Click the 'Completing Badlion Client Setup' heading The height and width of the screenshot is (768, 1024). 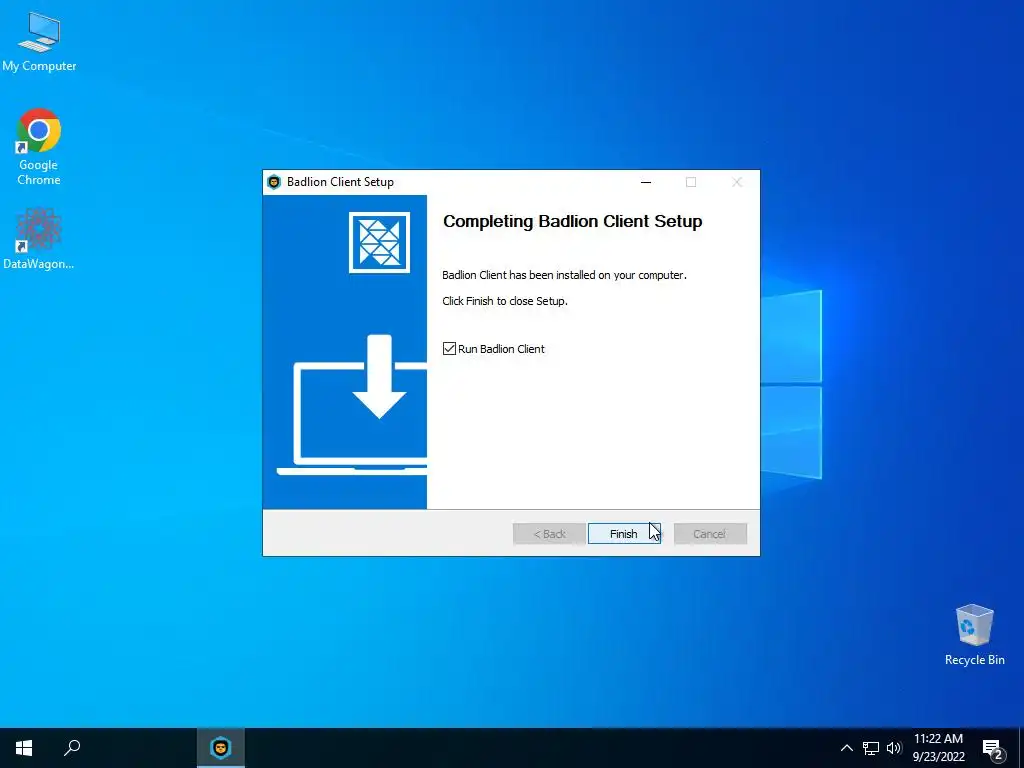coord(573,221)
